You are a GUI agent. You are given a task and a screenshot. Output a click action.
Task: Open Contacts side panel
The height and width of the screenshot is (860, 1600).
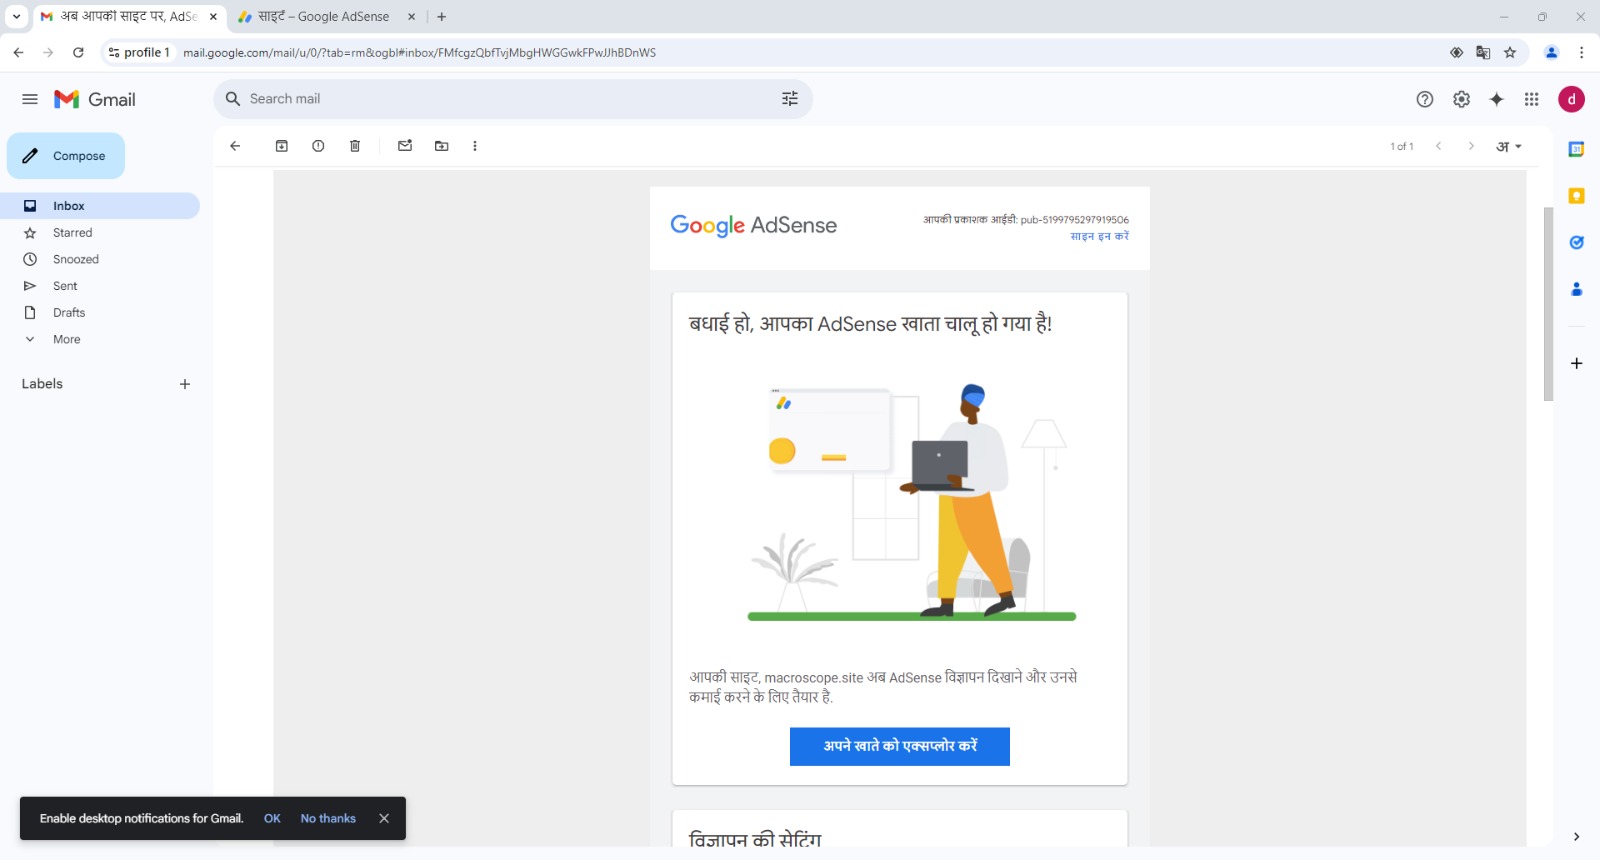pyautogui.click(x=1577, y=289)
